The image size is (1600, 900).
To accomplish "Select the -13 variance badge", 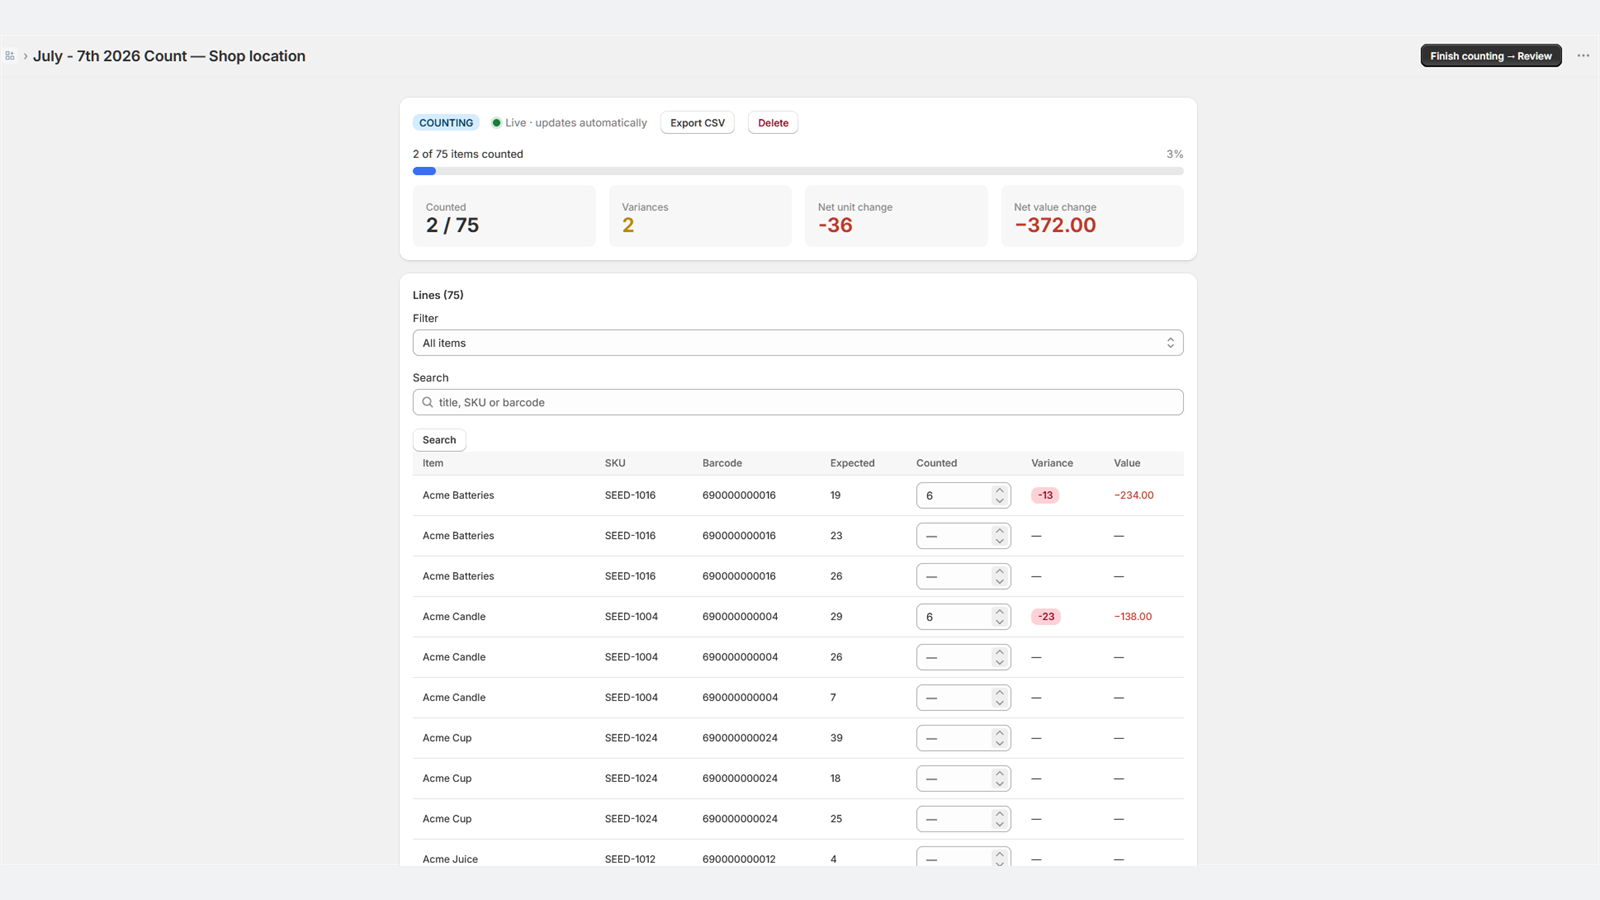I will (1045, 495).
